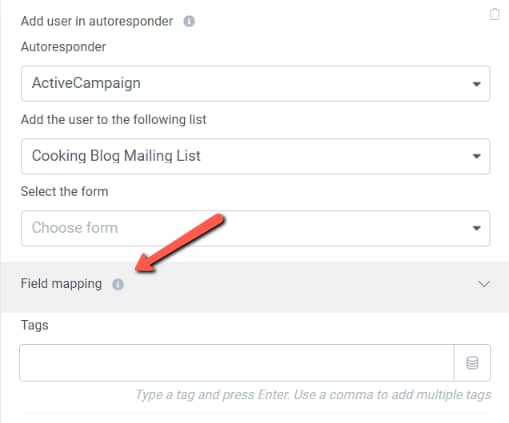Image resolution: width=509 pixels, height=423 pixels.
Task: Click the red arrow annotation
Action: (180, 243)
